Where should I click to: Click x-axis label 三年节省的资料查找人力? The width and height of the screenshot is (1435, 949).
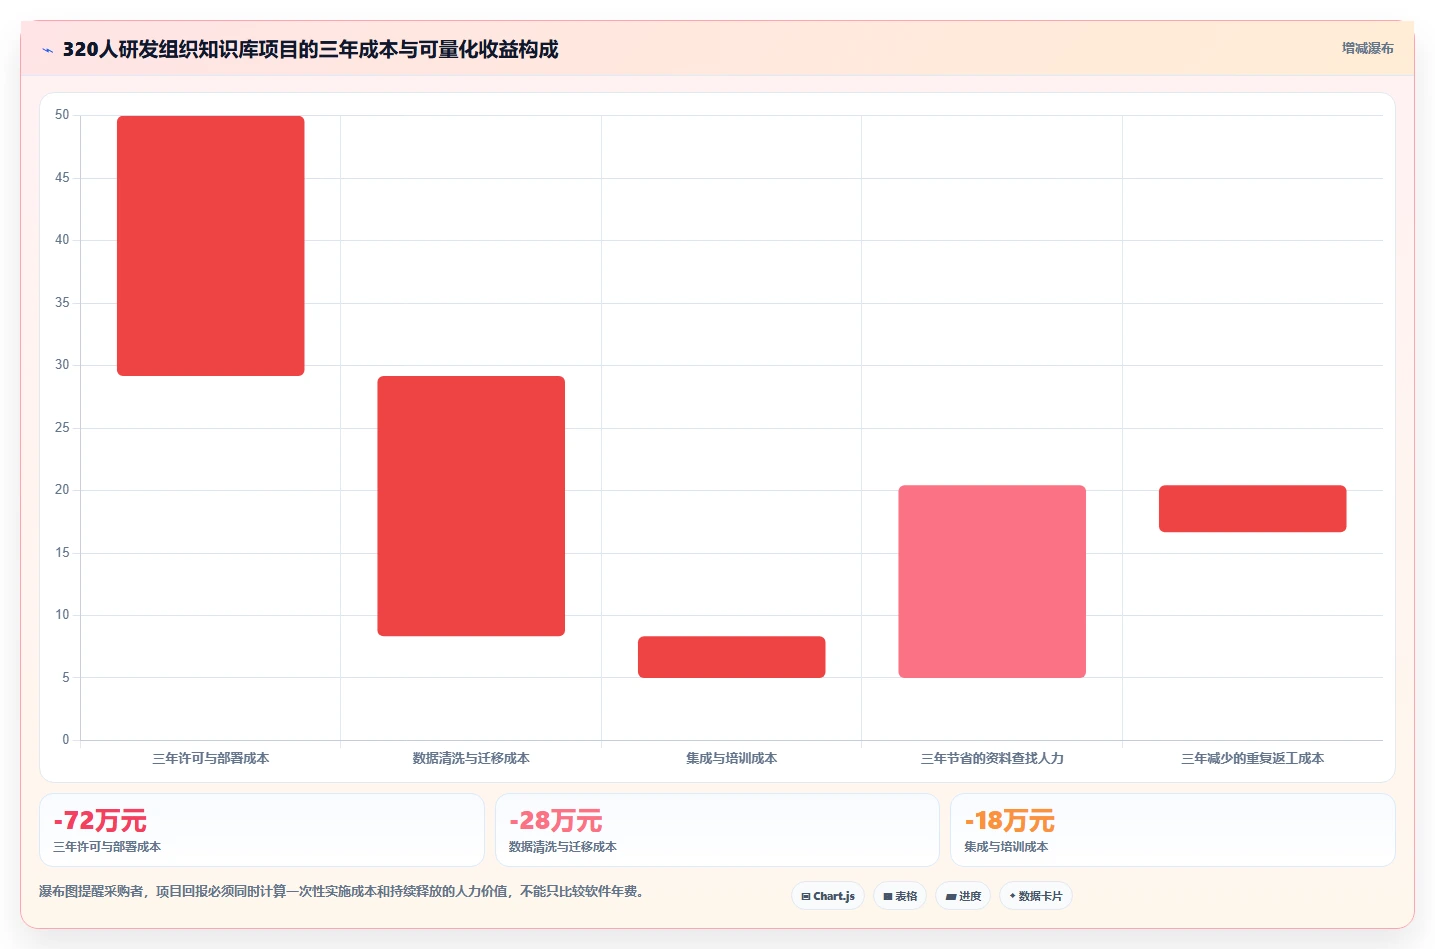[992, 758]
